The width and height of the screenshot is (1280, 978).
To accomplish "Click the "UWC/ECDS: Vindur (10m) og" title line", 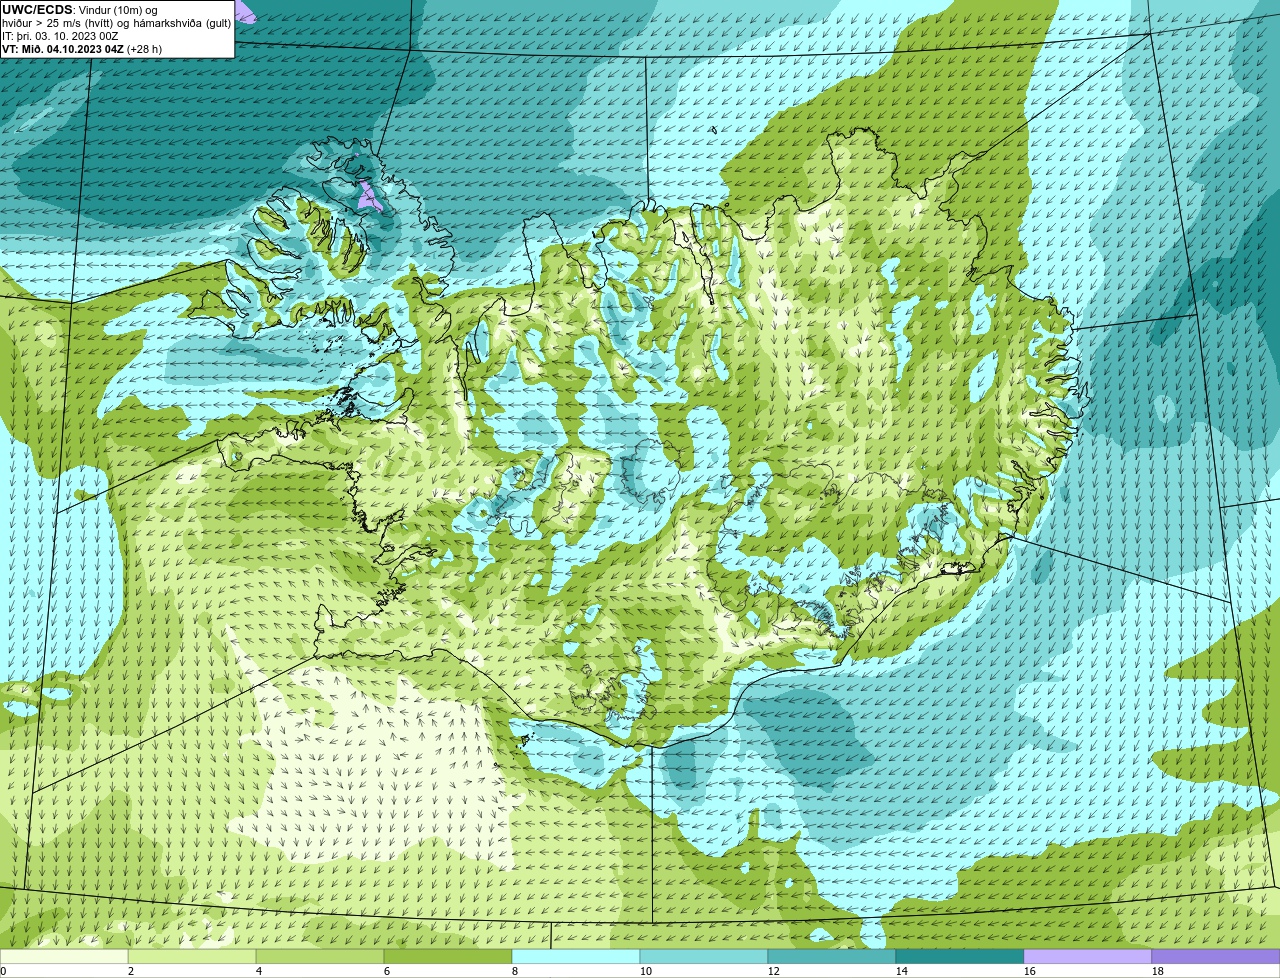I will click(80, 10).
